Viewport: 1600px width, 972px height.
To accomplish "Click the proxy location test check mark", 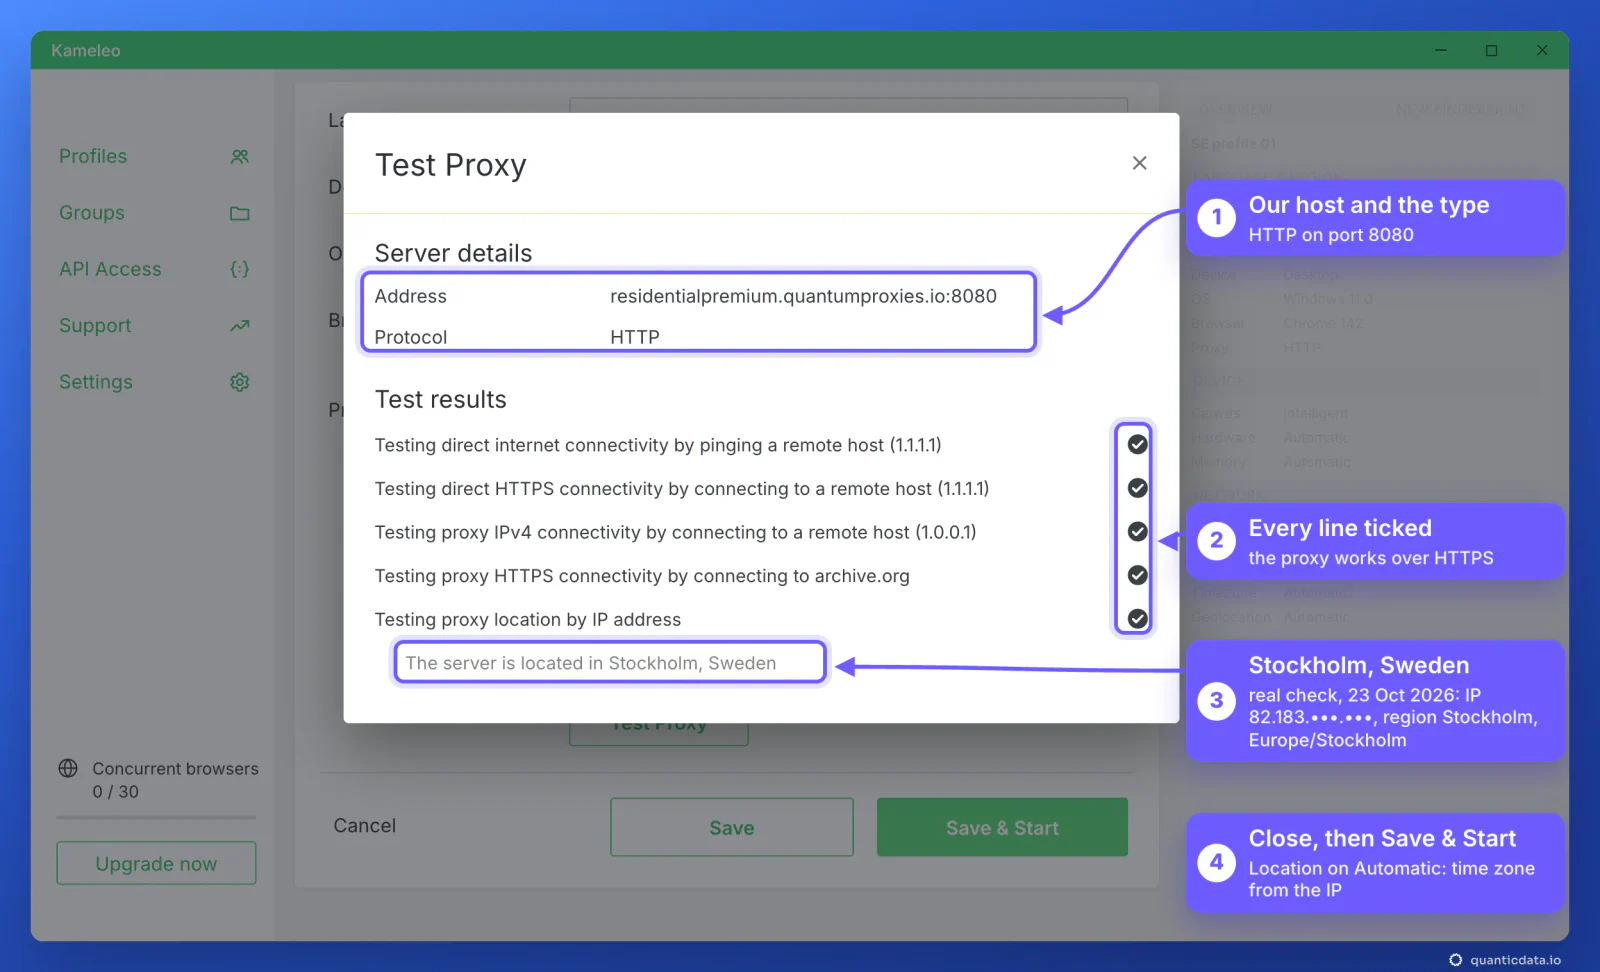I will [1137, 619].
